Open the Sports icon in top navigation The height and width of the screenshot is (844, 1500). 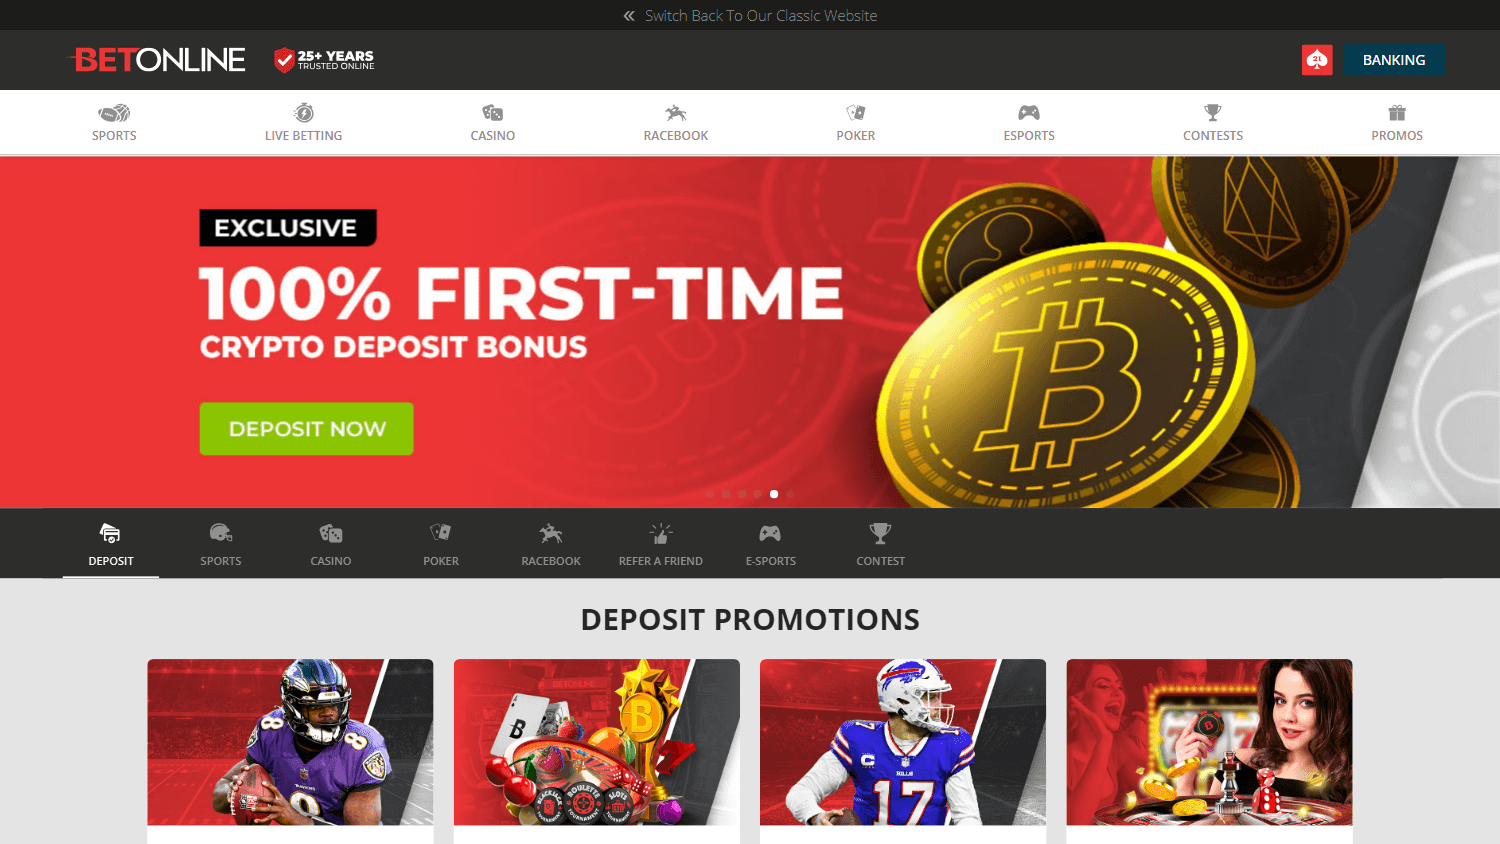tap(114, 113)
